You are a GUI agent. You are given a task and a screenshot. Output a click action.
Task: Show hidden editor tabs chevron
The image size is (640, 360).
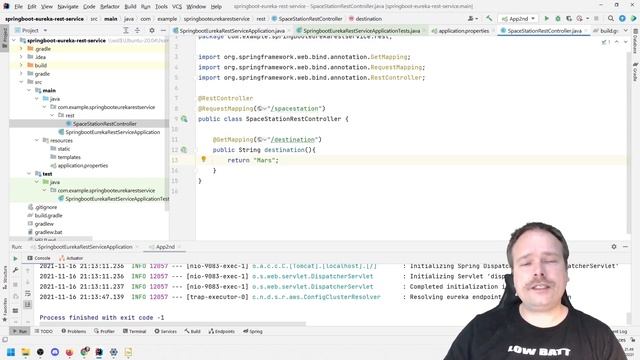point(626,31)
